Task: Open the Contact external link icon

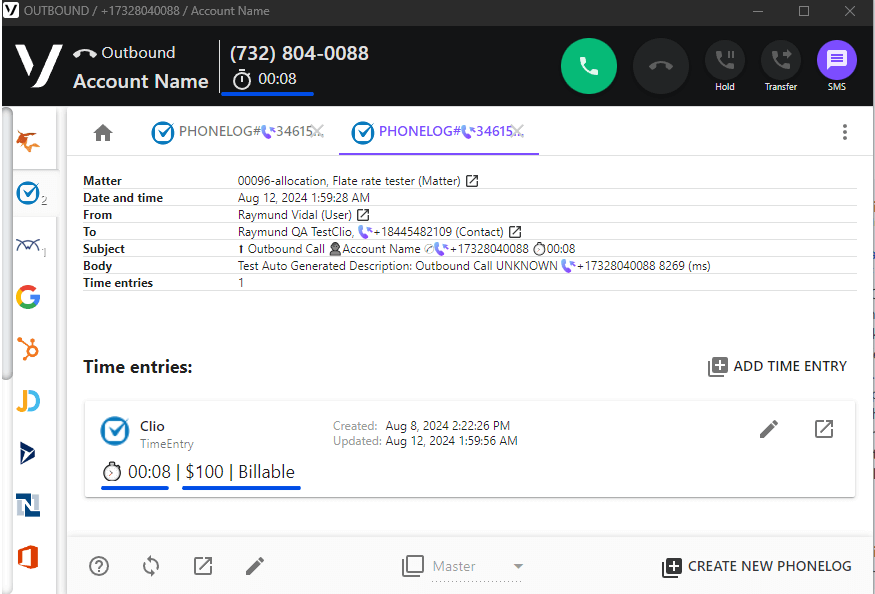Action: pos(515,232)
